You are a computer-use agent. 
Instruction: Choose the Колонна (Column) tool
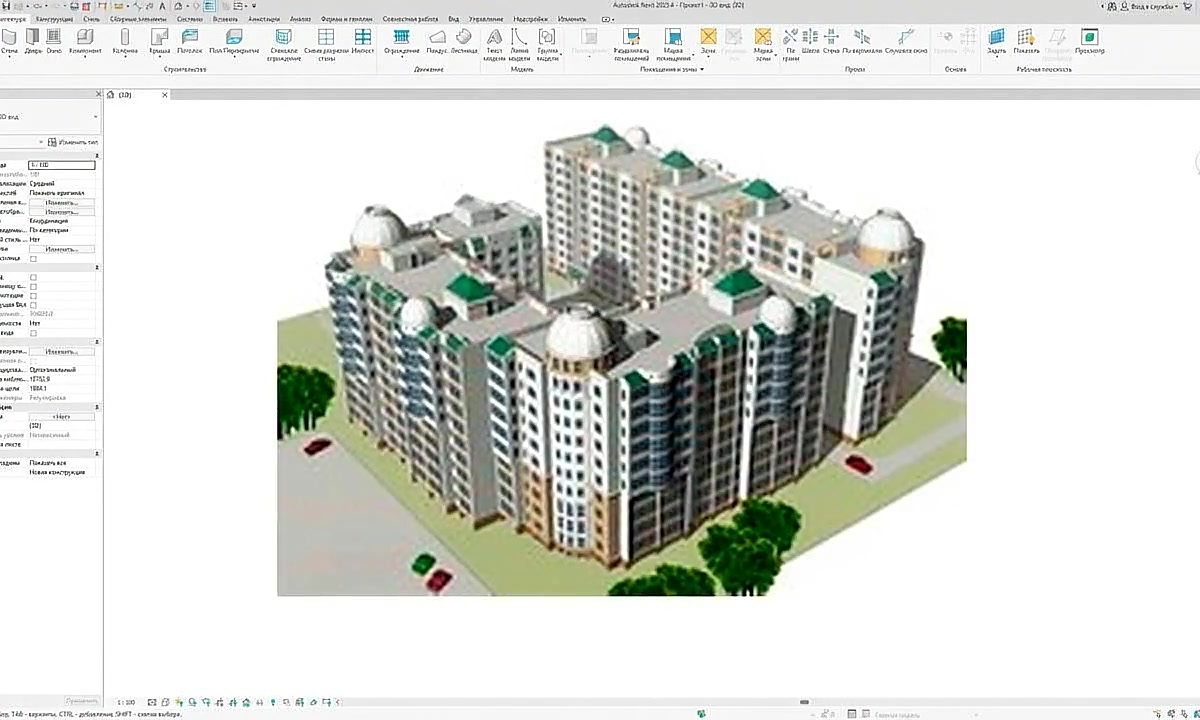[126, 41]
